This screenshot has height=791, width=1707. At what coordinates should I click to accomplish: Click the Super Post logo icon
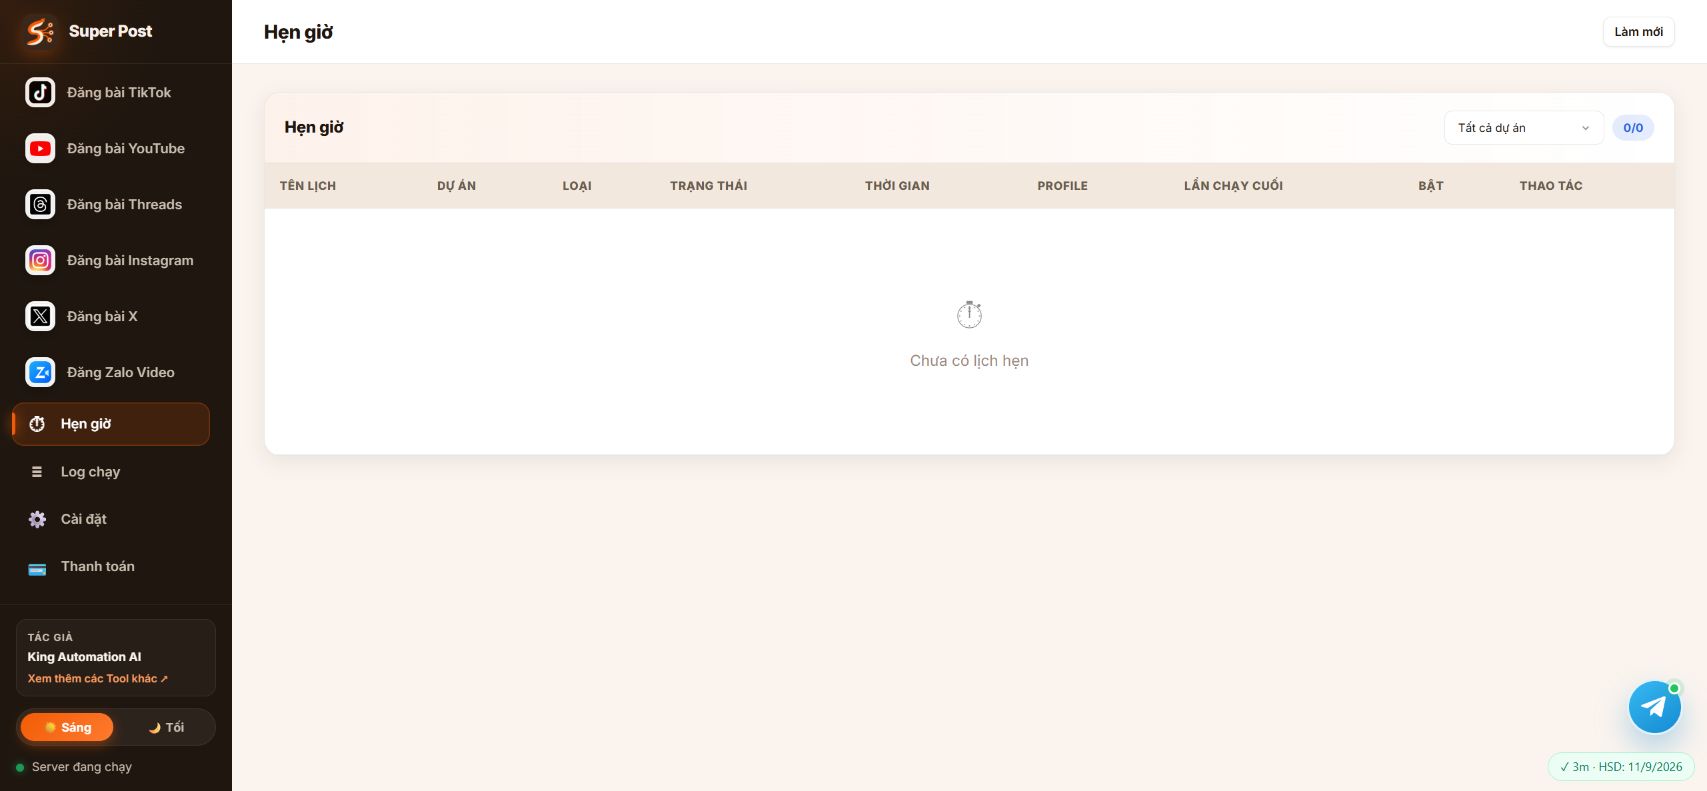click(40, 32)
